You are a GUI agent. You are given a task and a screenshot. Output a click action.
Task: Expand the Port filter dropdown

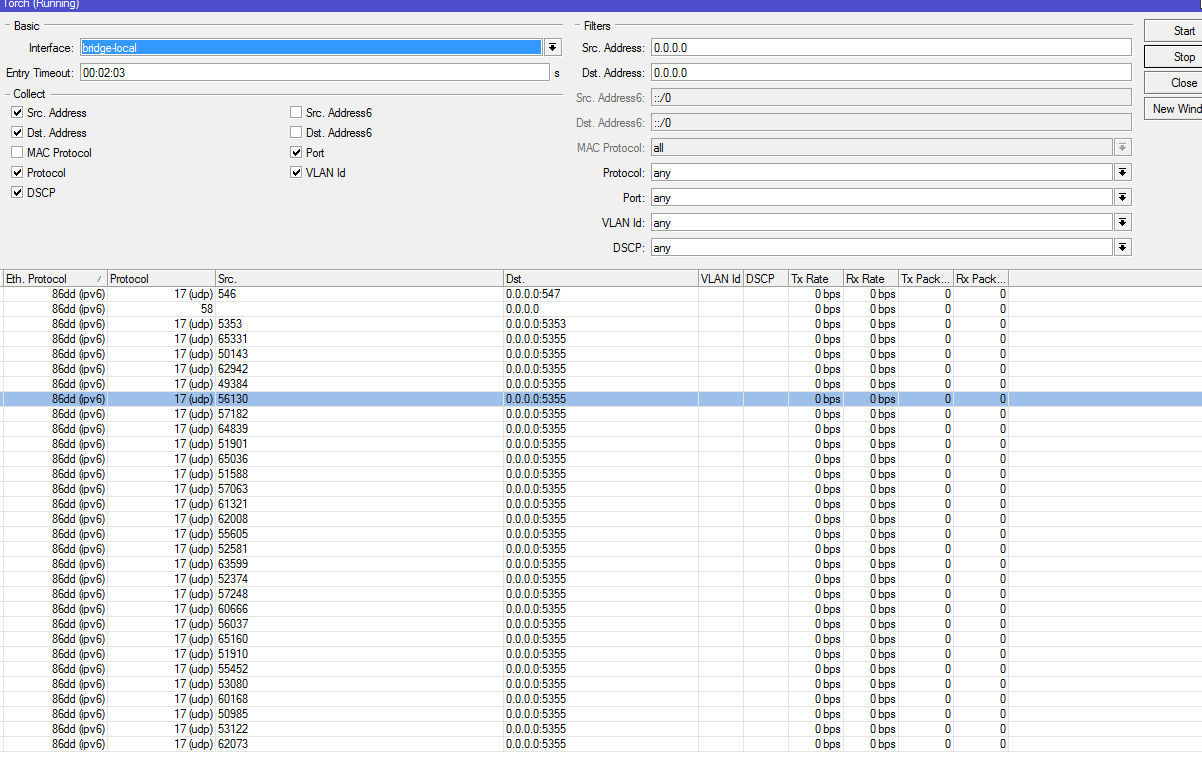coord(1123,198)
